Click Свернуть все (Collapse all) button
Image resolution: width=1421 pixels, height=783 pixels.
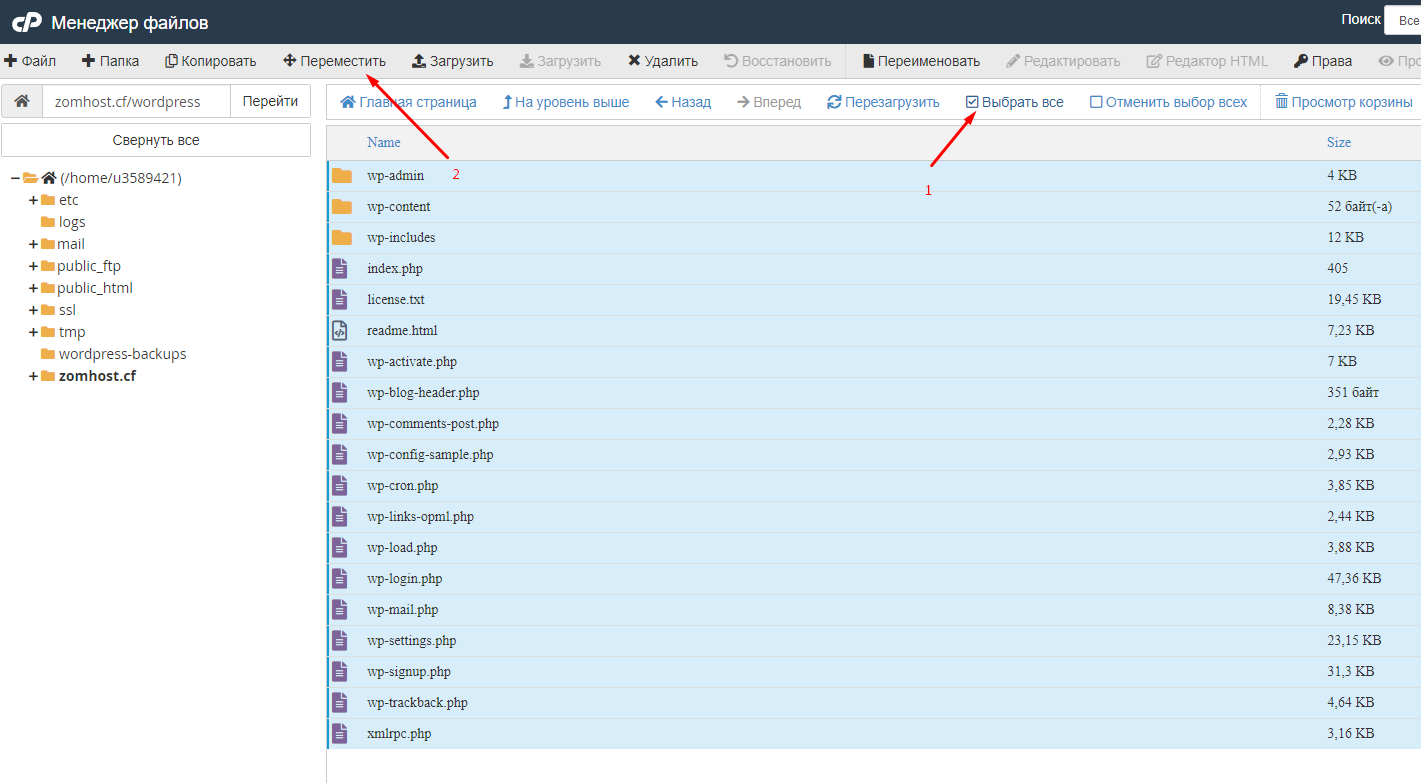(x=156, y=140)
